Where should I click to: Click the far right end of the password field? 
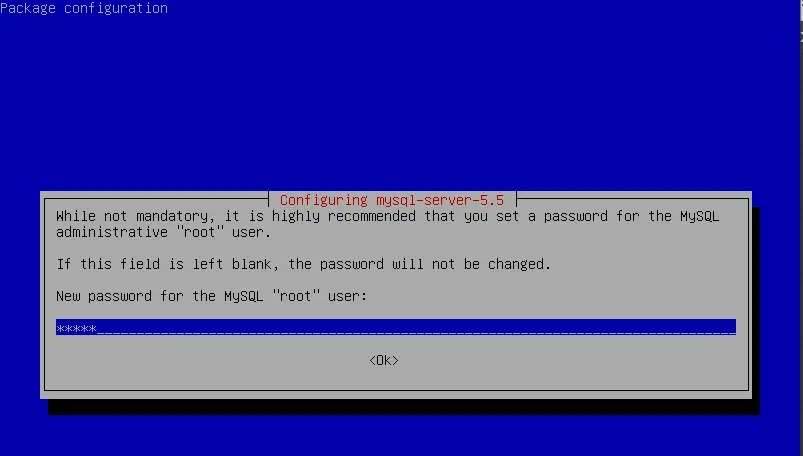[730, 327]
